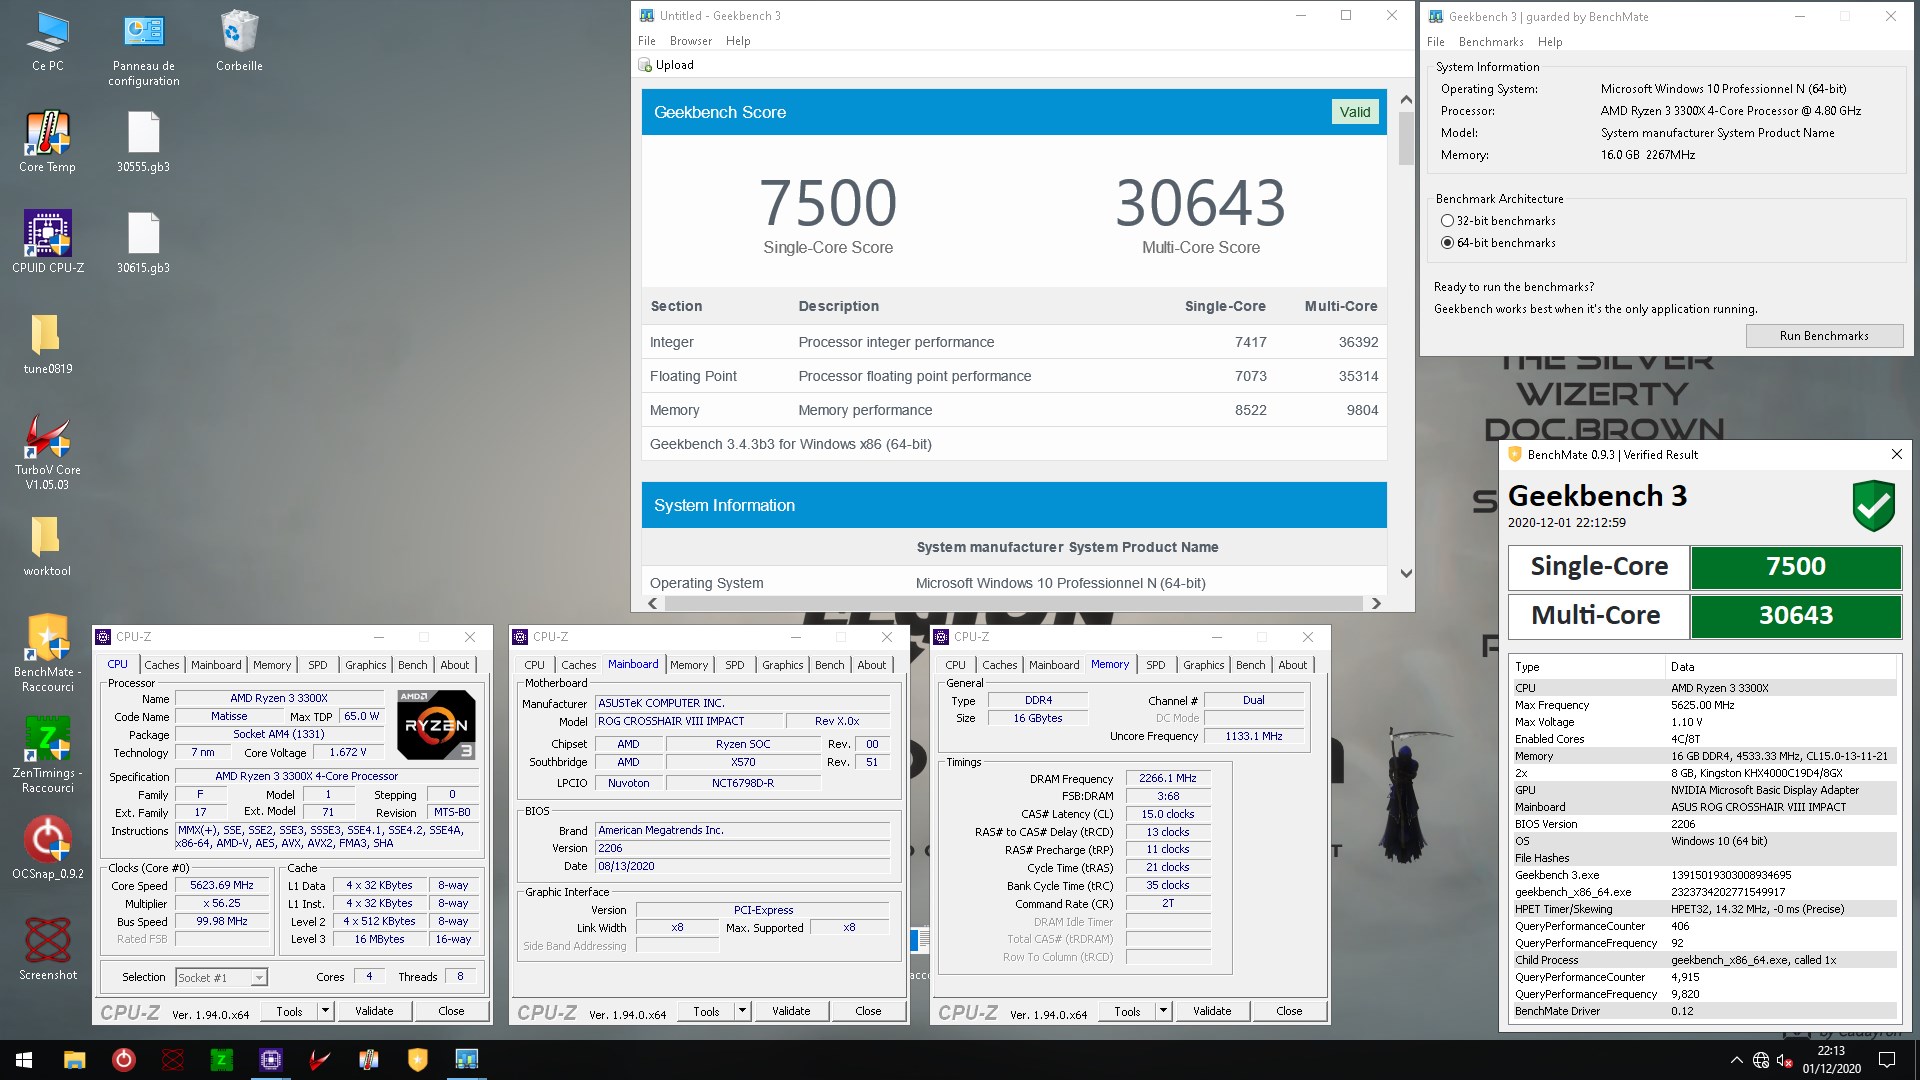Launch BenchMate shortcut on desktop
Screen dimensions: 1920x1080
pyautogui.click(x=47, y=653)
